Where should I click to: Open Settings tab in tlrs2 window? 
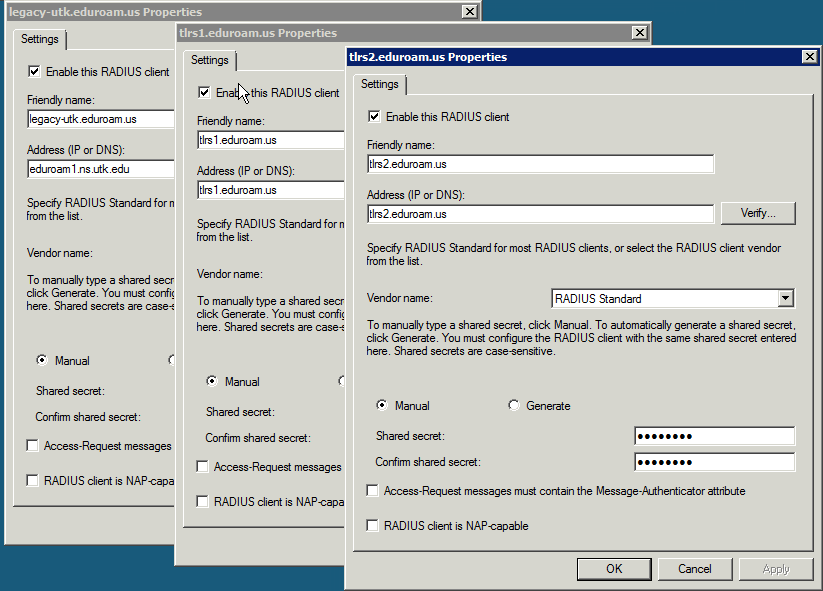point(379,84)
